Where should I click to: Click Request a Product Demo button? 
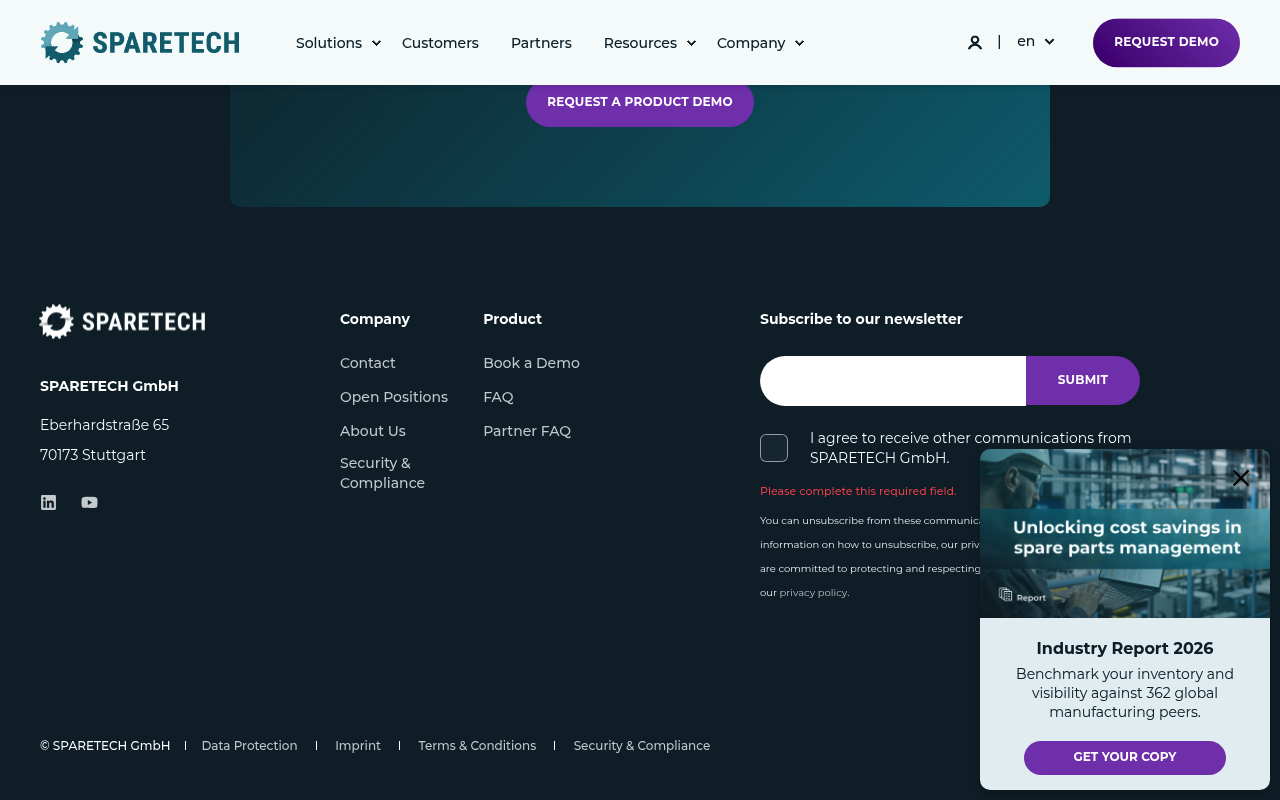tap(640, 102)
